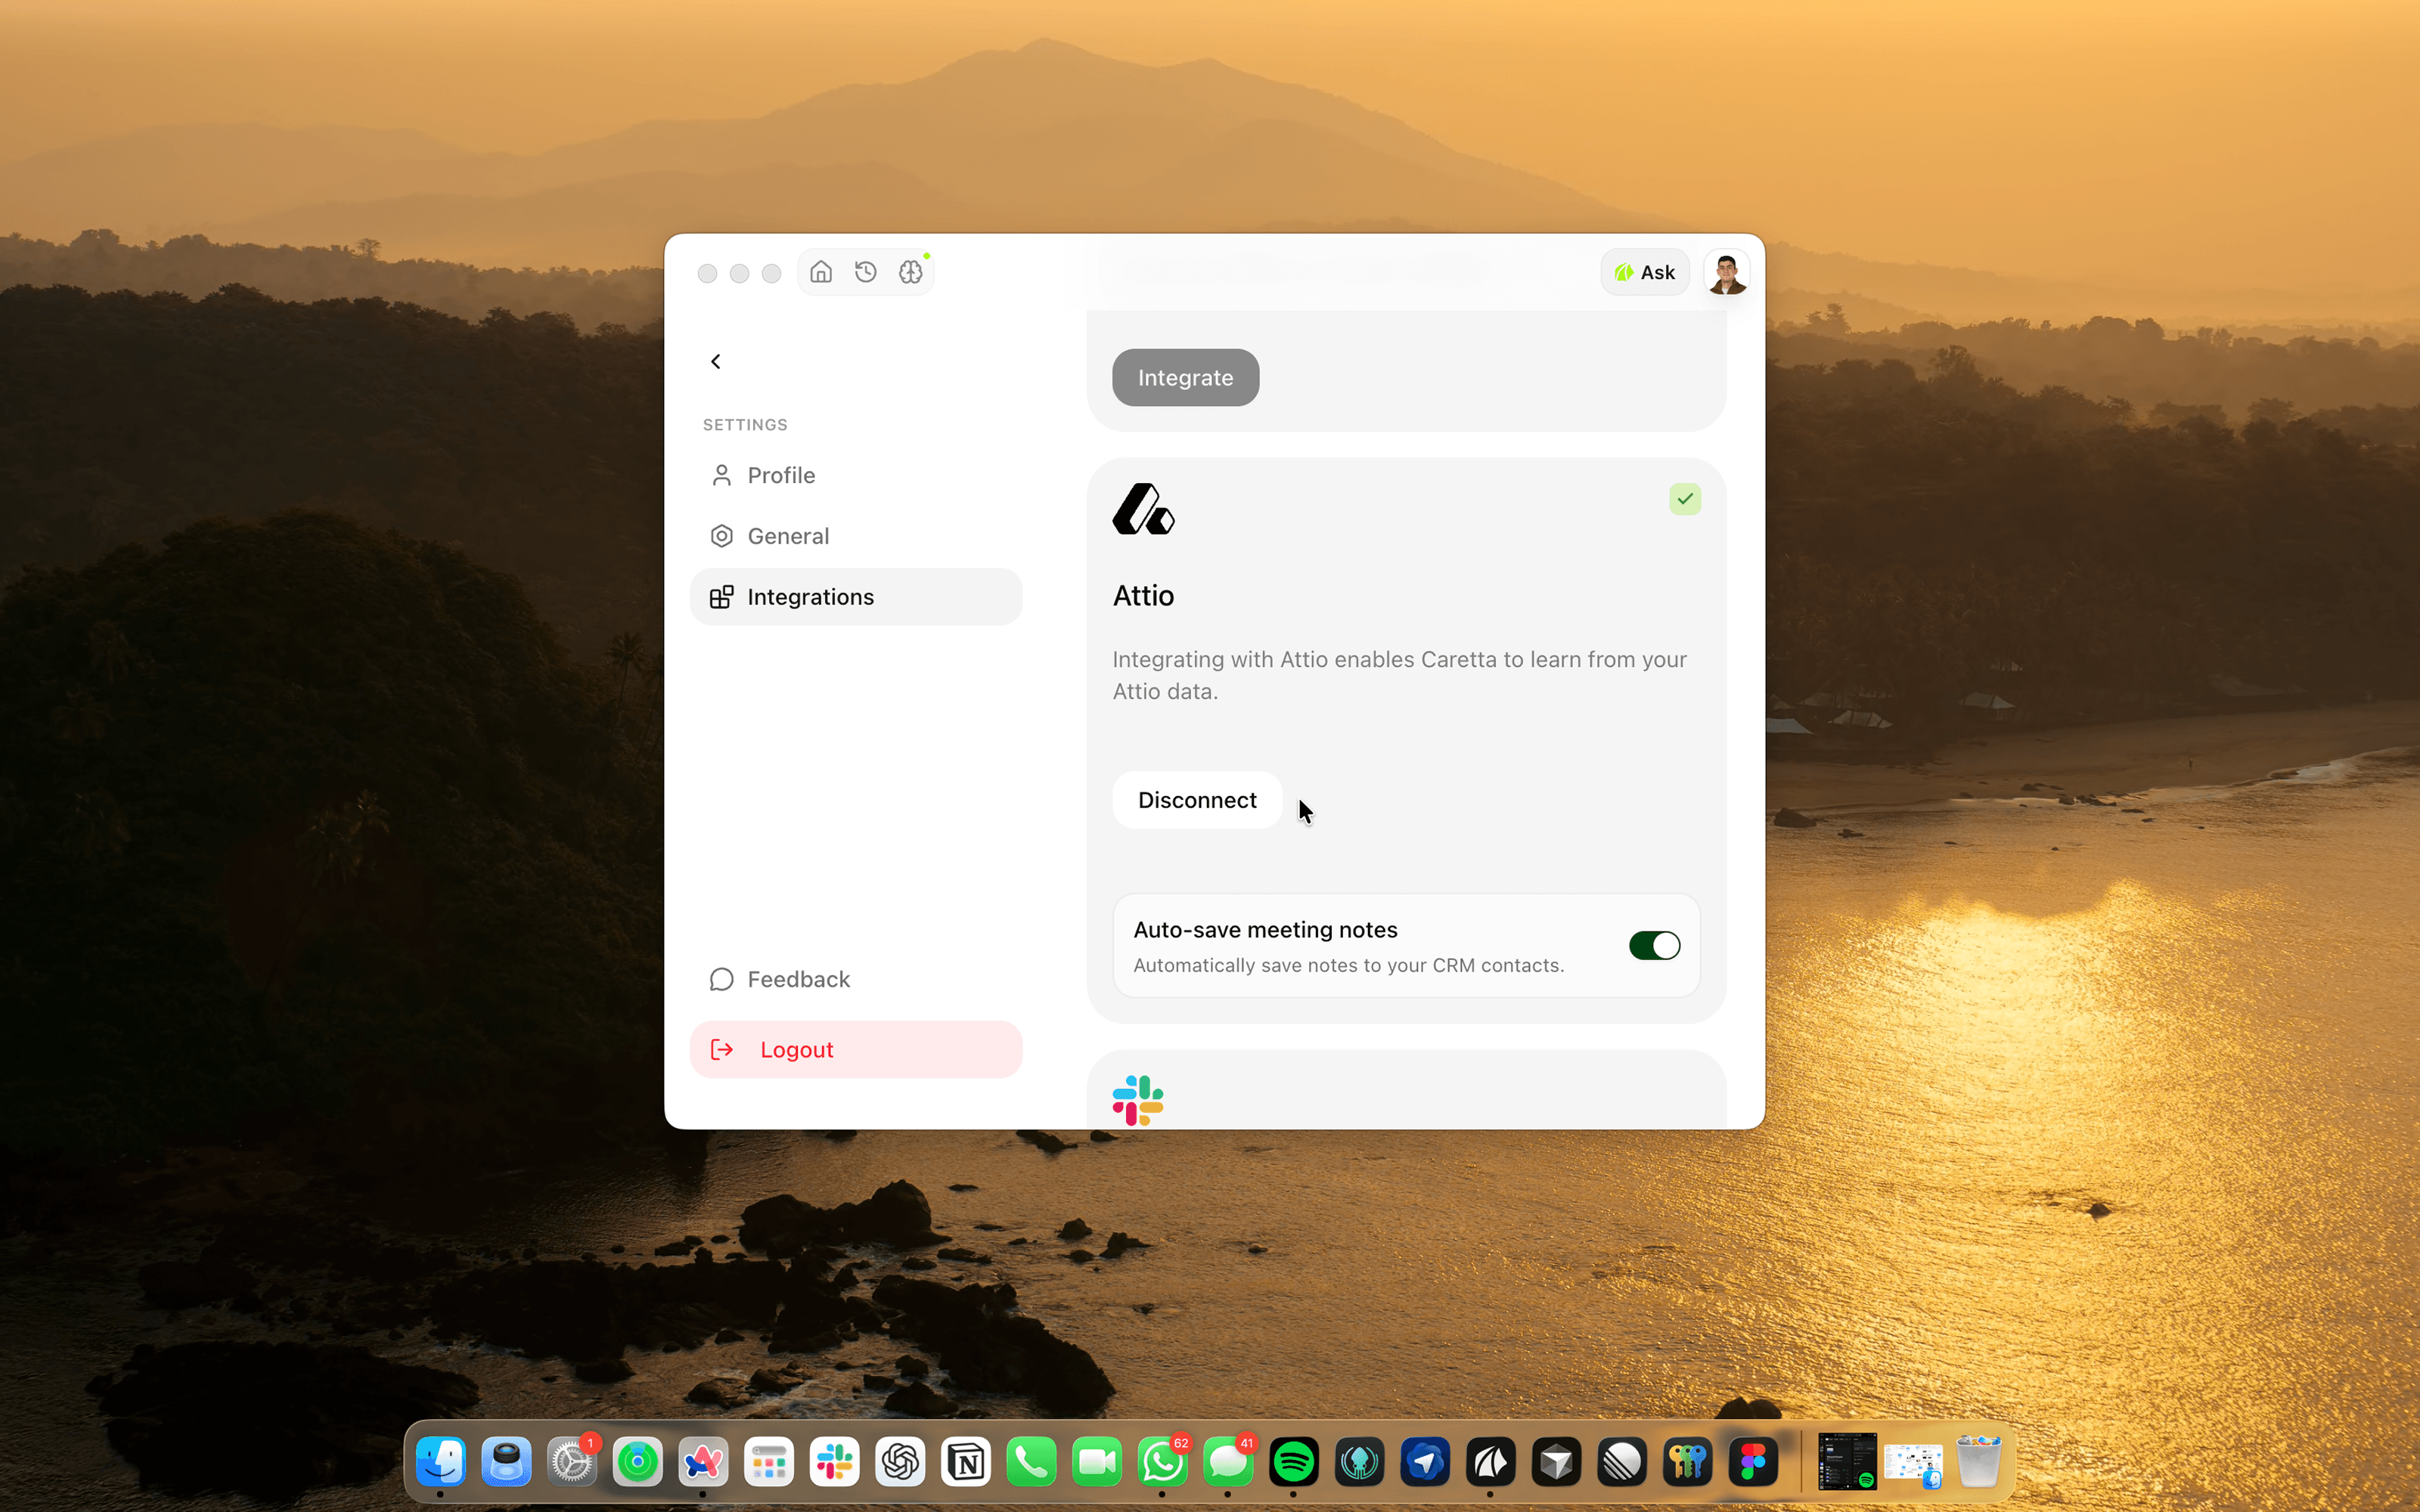Open the Profile settings section
Image resolution: width=2420 pixels, height=1512 pixels.
pyautogui.click(x=780, y=475)
